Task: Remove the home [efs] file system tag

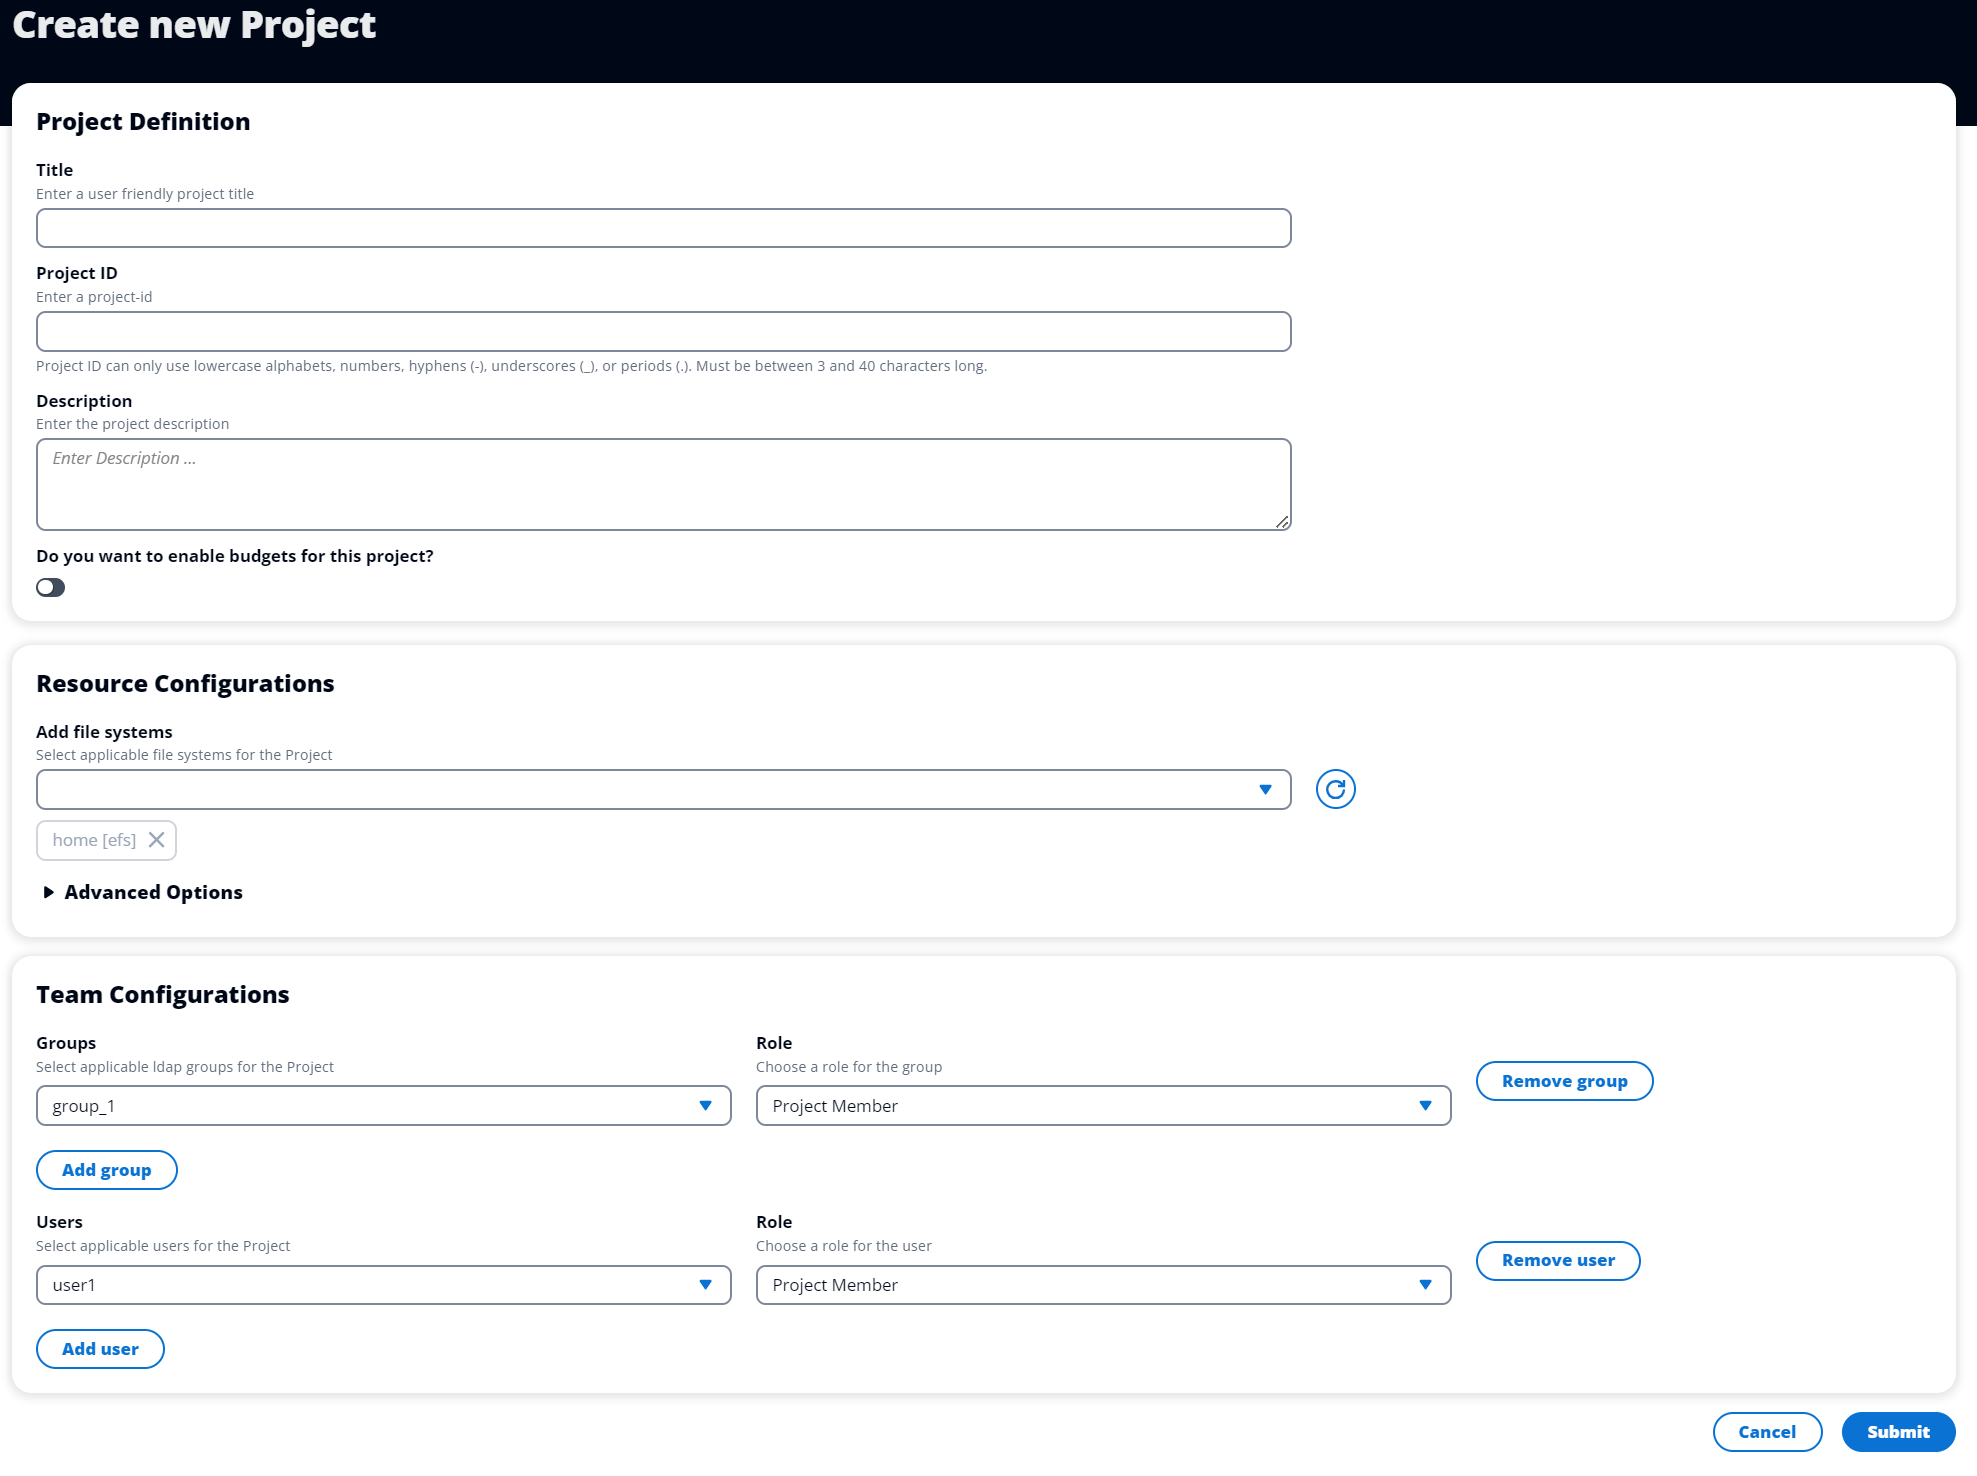Action: pyautogui.click(x=157, y=839)
